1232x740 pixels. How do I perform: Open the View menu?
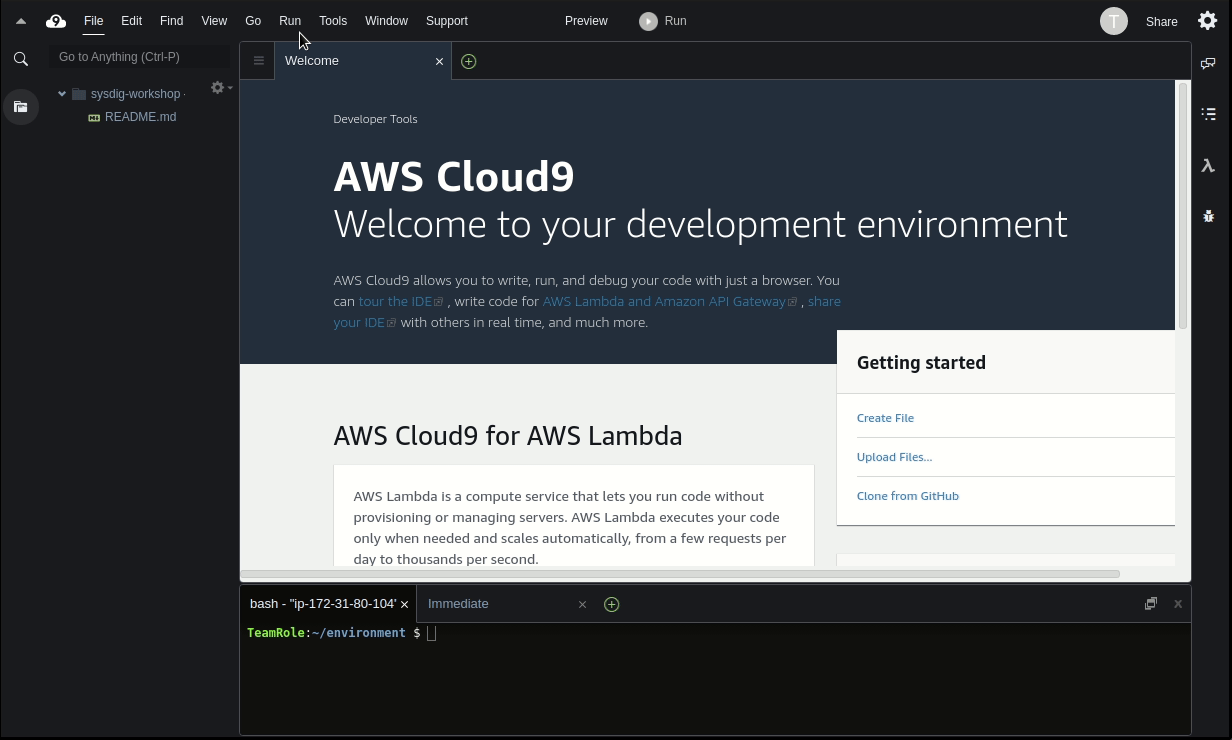point(214,21)
